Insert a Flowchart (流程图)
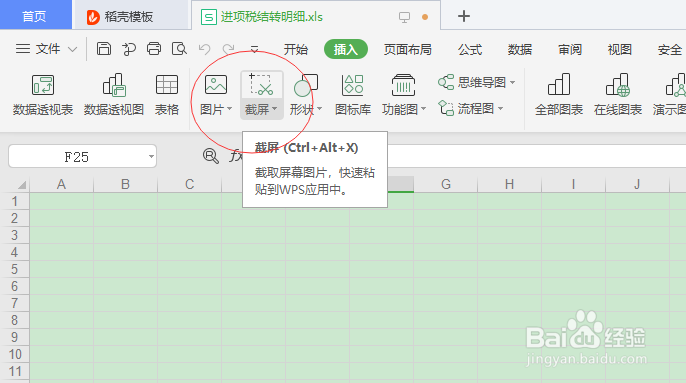The width and height of the screenshot is (686, 383). [466, 108]
